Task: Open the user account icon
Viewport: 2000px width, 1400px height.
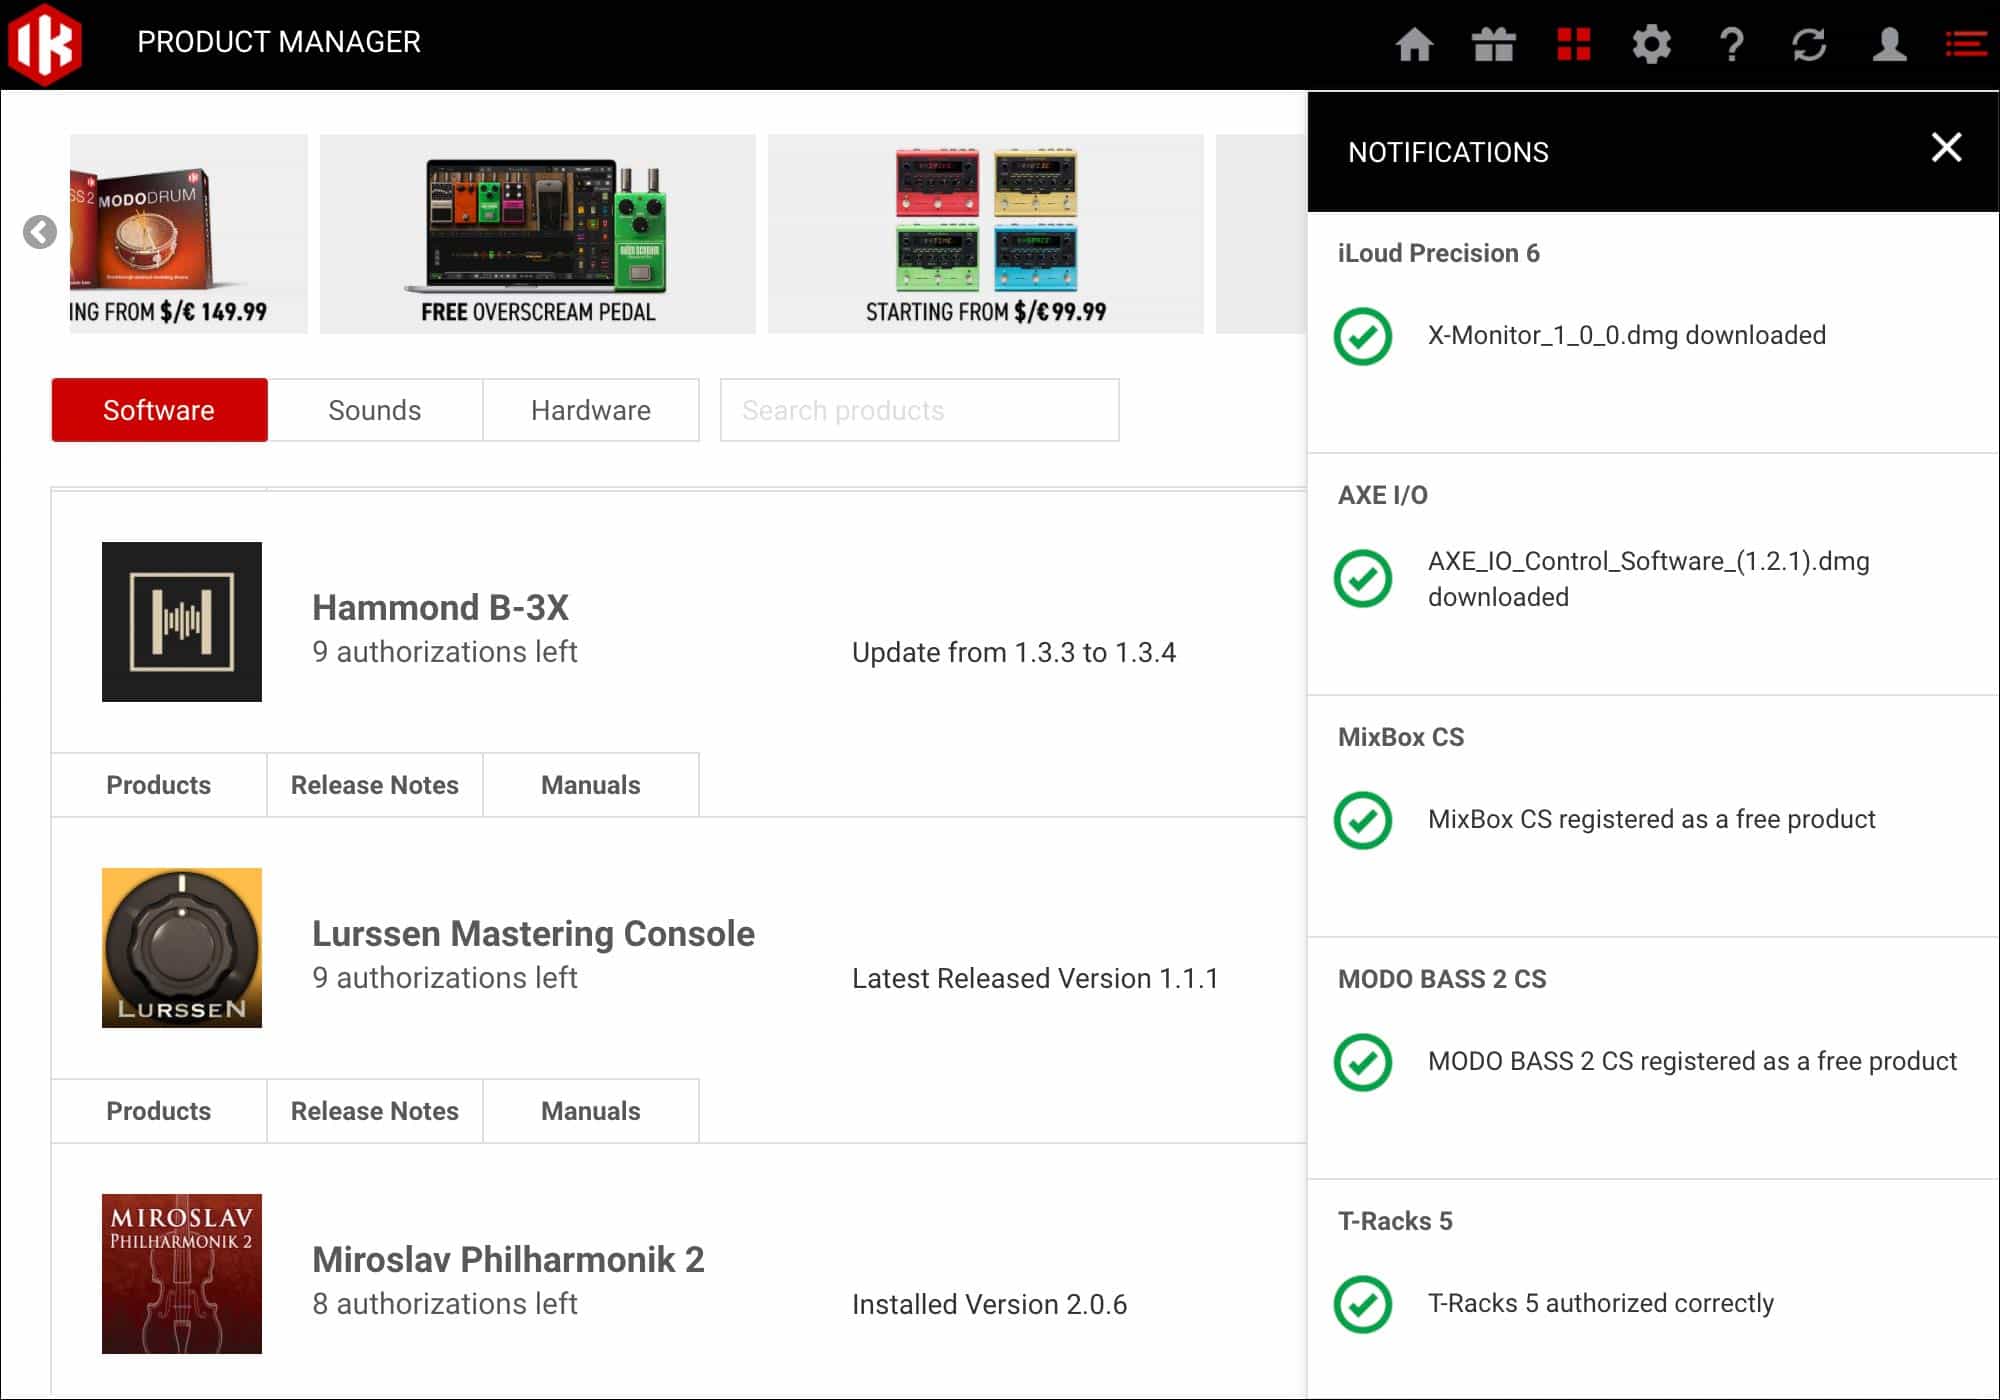Action: [x=1889, y=44]
